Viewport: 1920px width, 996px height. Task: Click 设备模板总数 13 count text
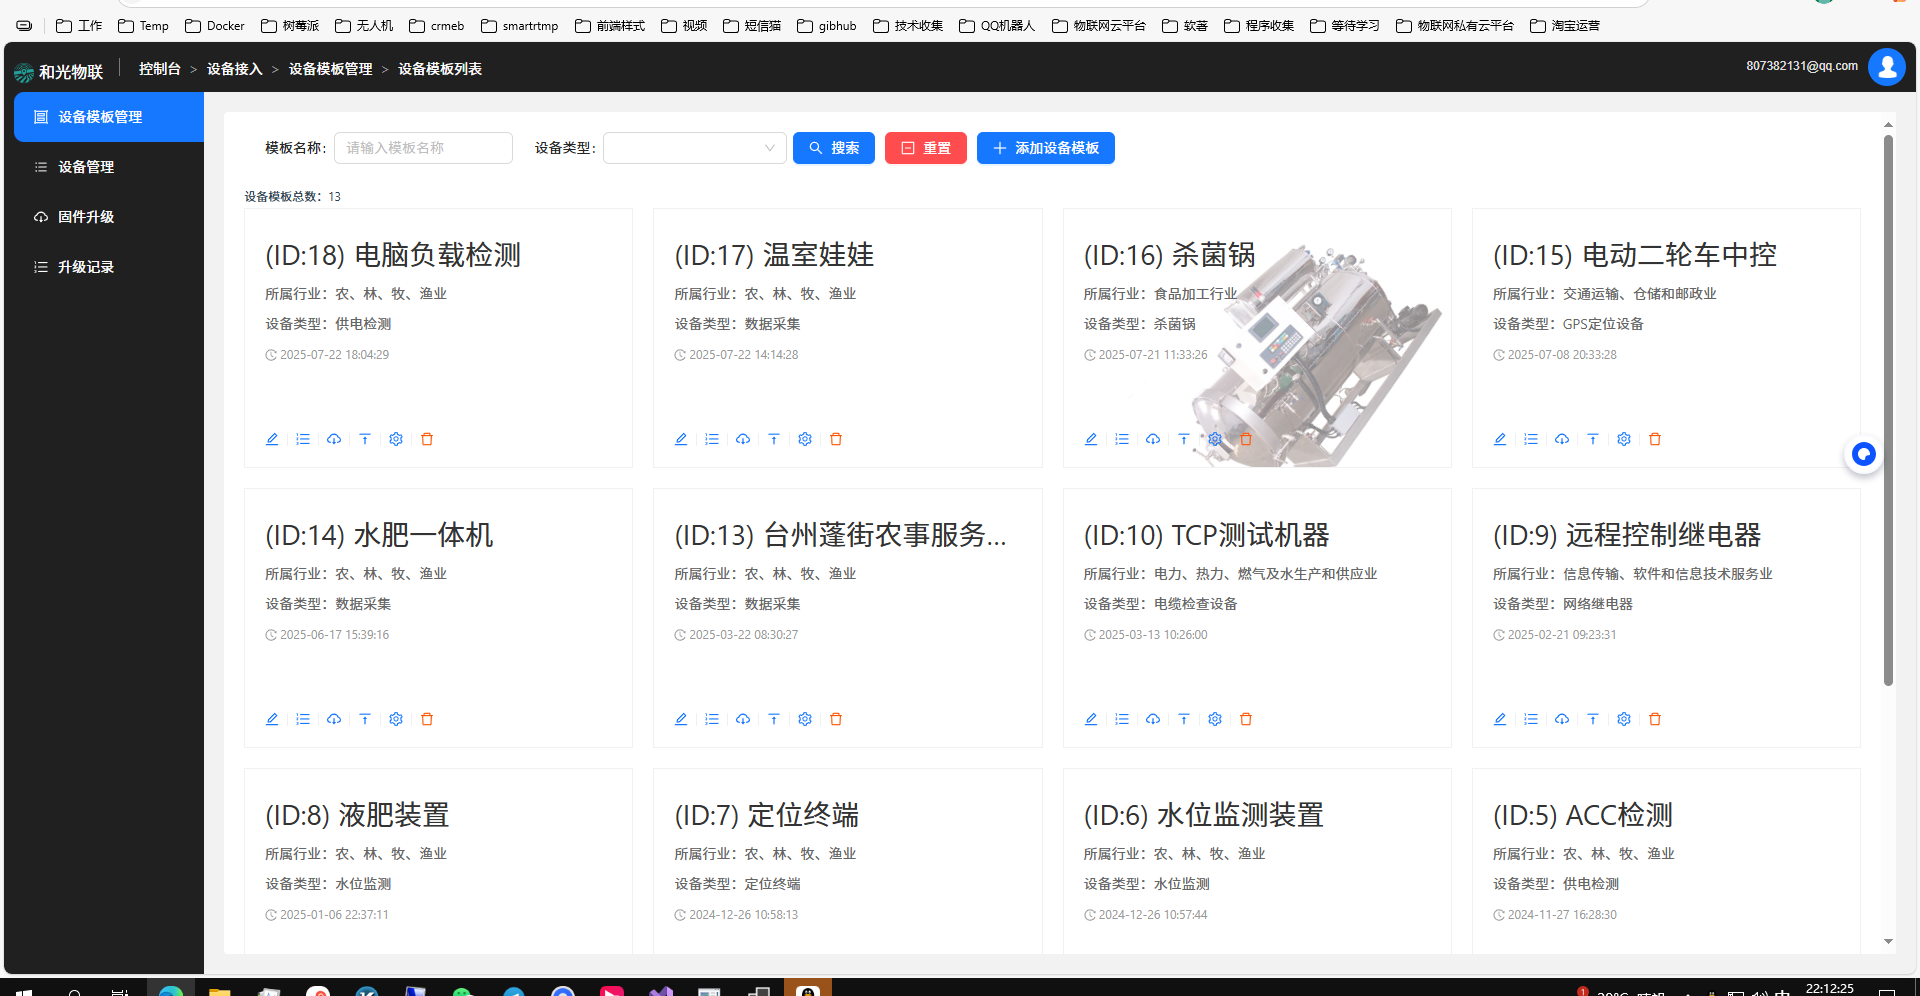pyautogui.click(x=293, y=197)
